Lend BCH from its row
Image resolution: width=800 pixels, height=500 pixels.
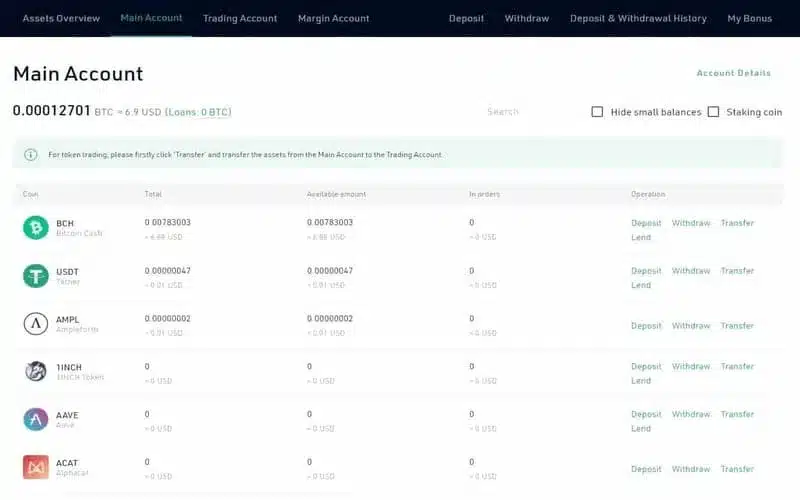641,237
